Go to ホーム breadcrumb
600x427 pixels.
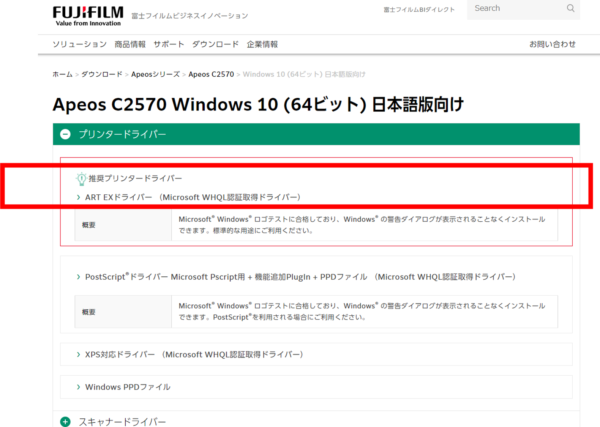(x=62, y=75)
